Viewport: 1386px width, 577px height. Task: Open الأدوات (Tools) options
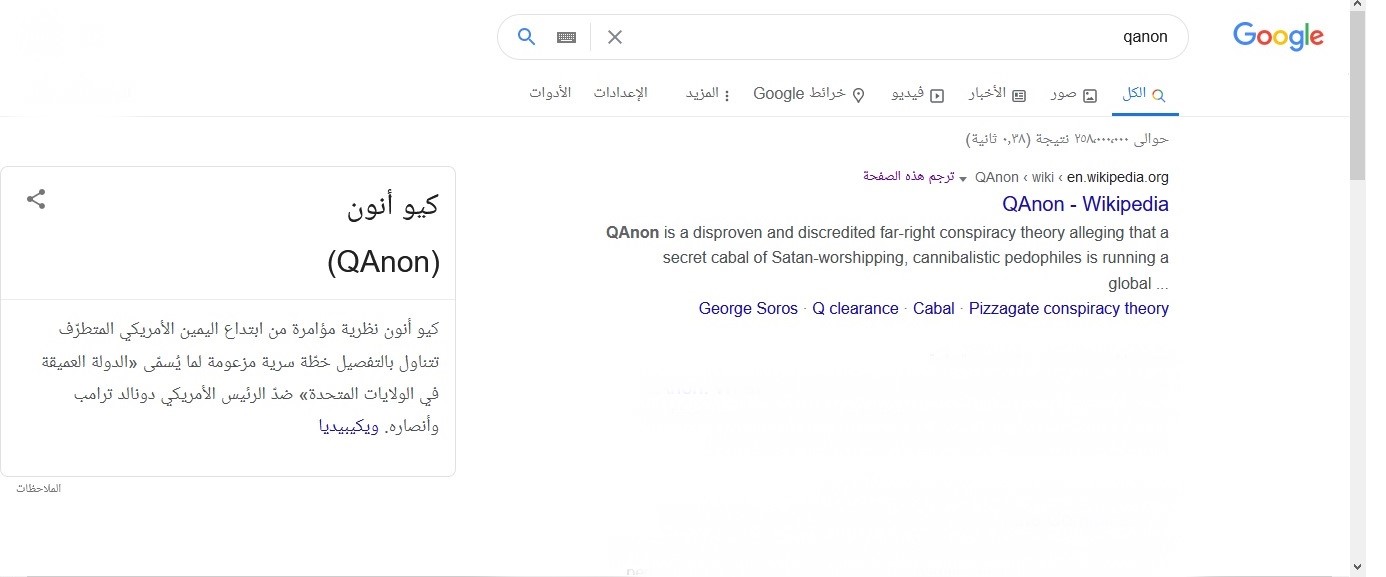(x=550, y=93)
